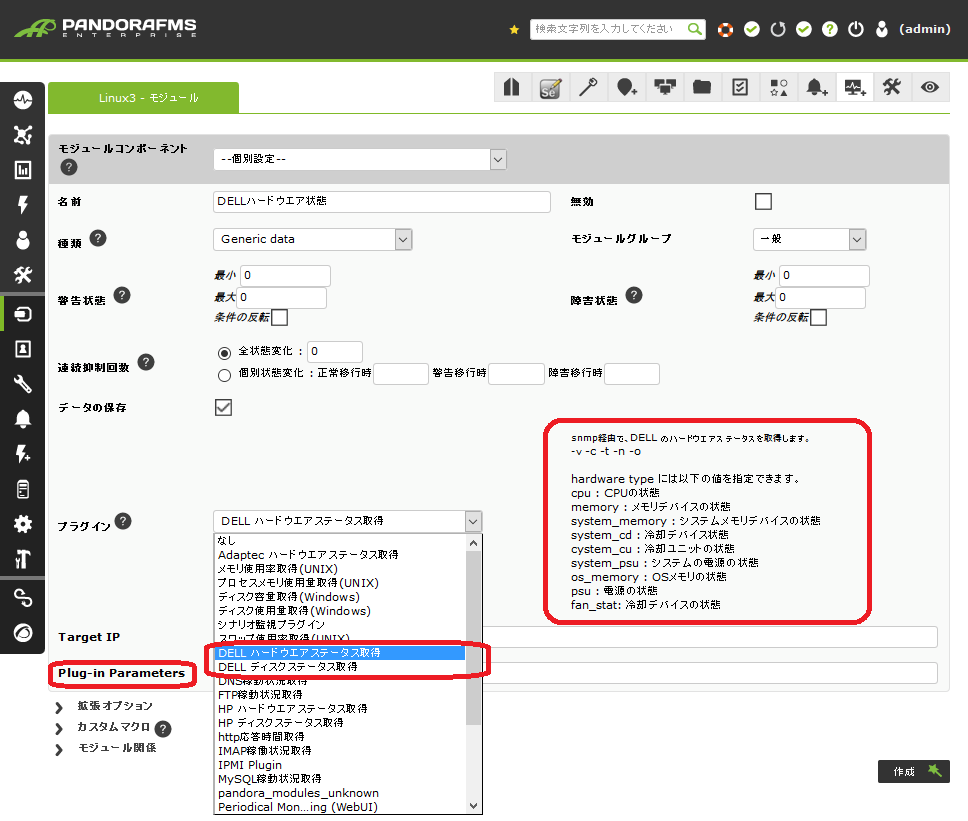This screenshot has height=821, width=968.
Task: Collapse the plugin dropdown arrow
Action: point(473,522)
